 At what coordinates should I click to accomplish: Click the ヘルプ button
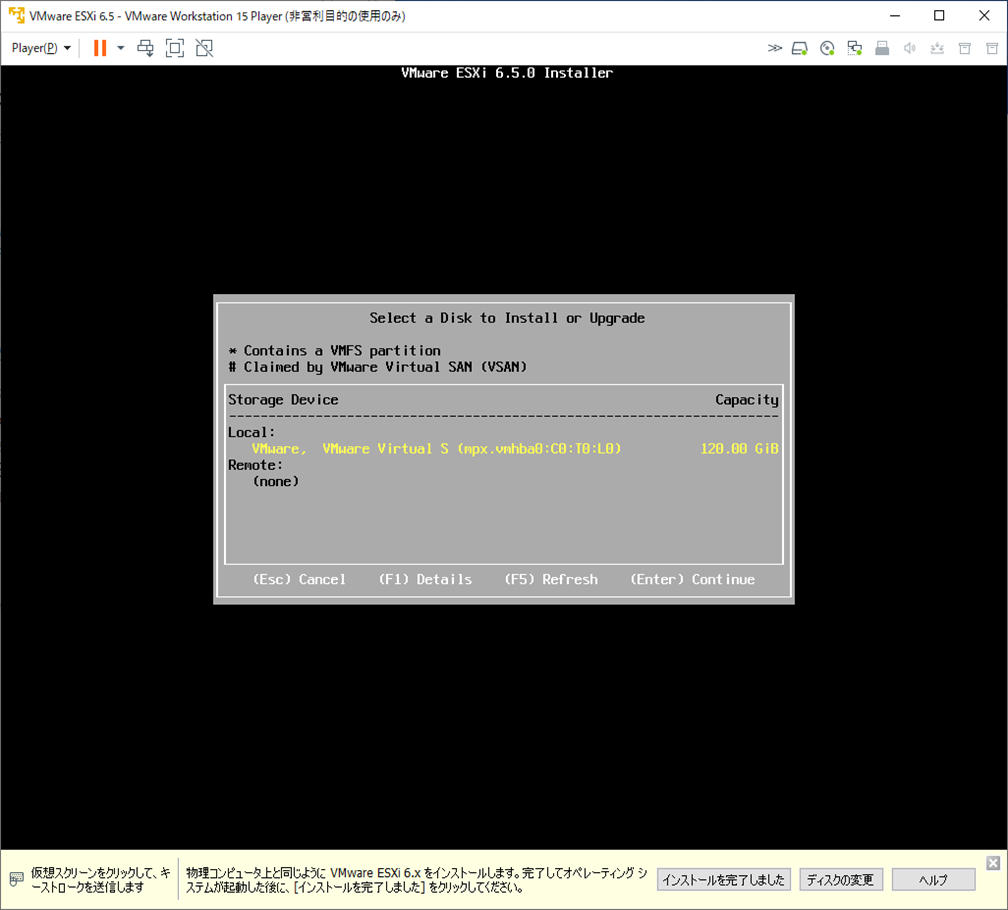[x=933, y=880]
